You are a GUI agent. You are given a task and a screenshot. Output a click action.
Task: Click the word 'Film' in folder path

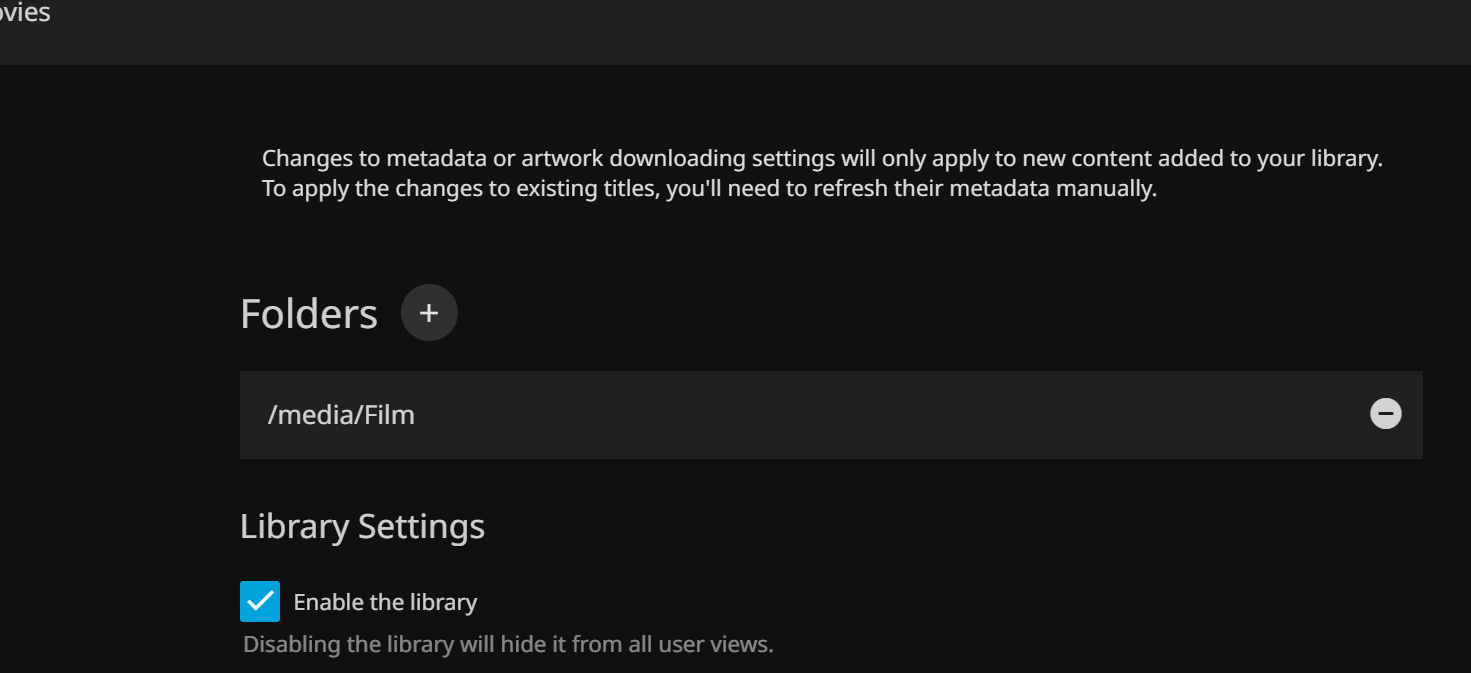pyautogui.click(x=389, y=415)
